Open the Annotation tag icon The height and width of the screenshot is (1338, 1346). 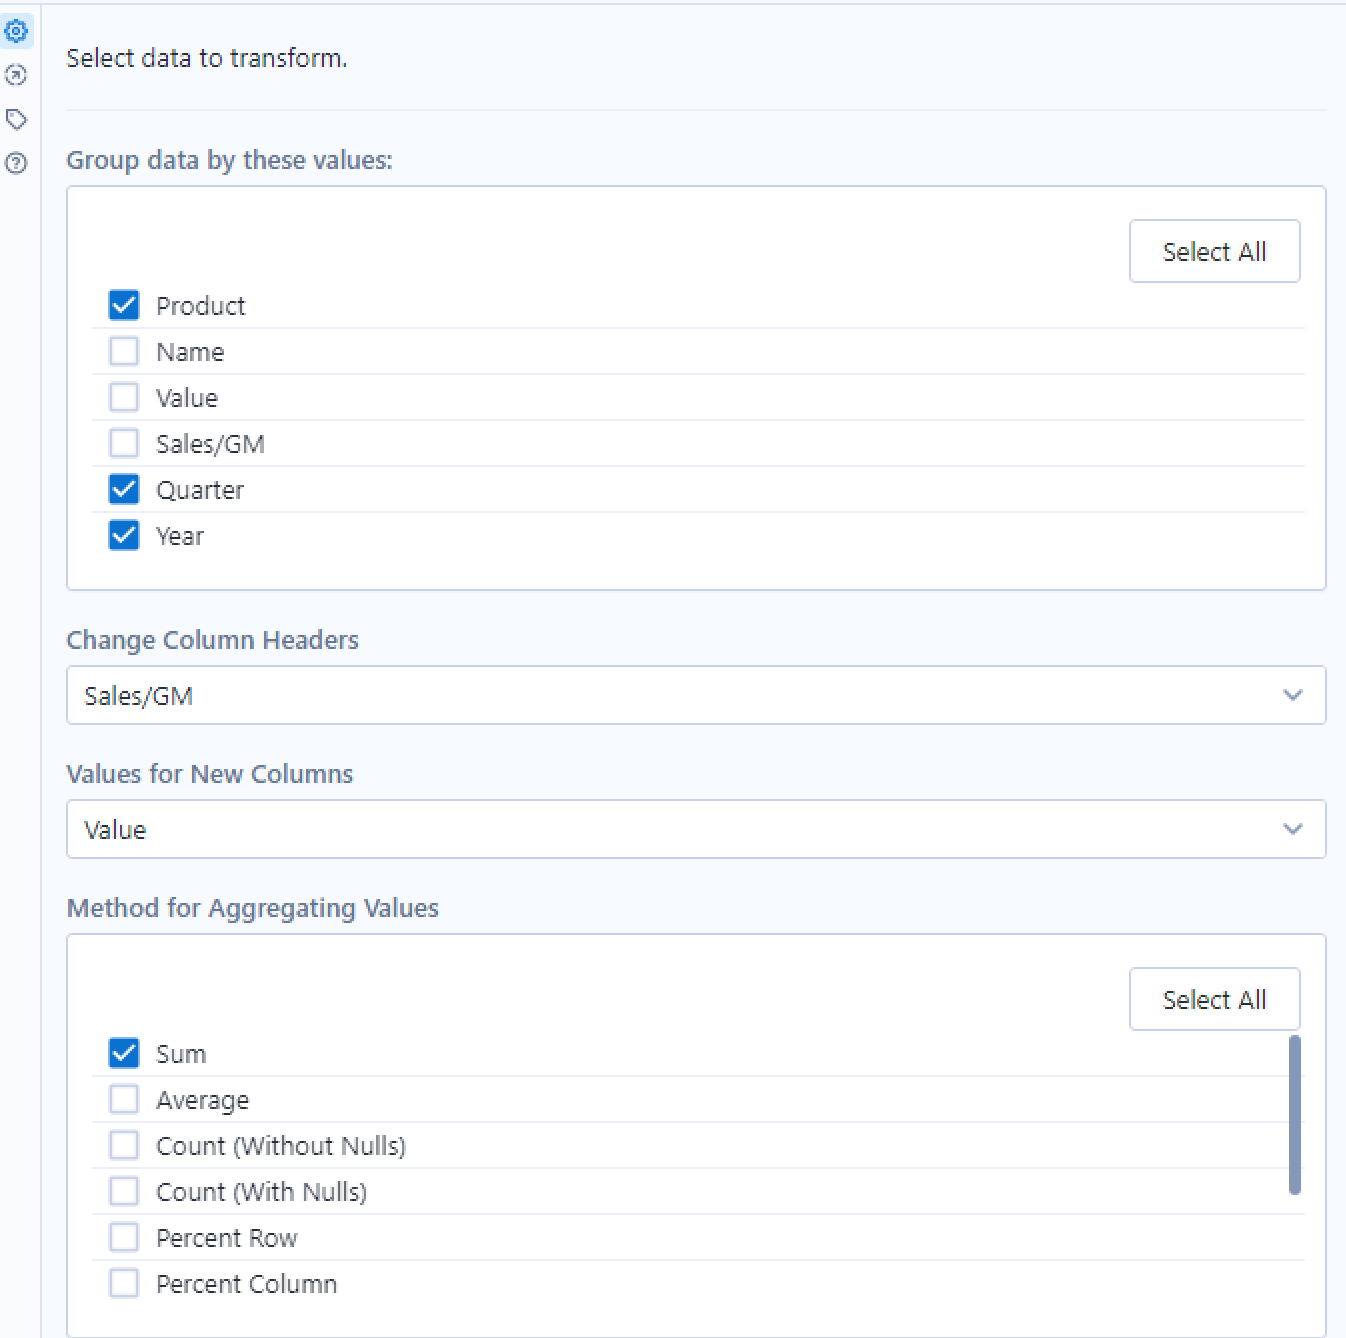coord(17,120)
